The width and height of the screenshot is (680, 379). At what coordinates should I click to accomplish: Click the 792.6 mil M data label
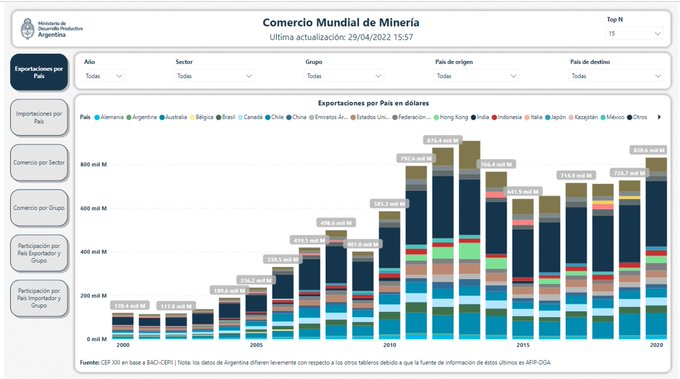point(416,158)
